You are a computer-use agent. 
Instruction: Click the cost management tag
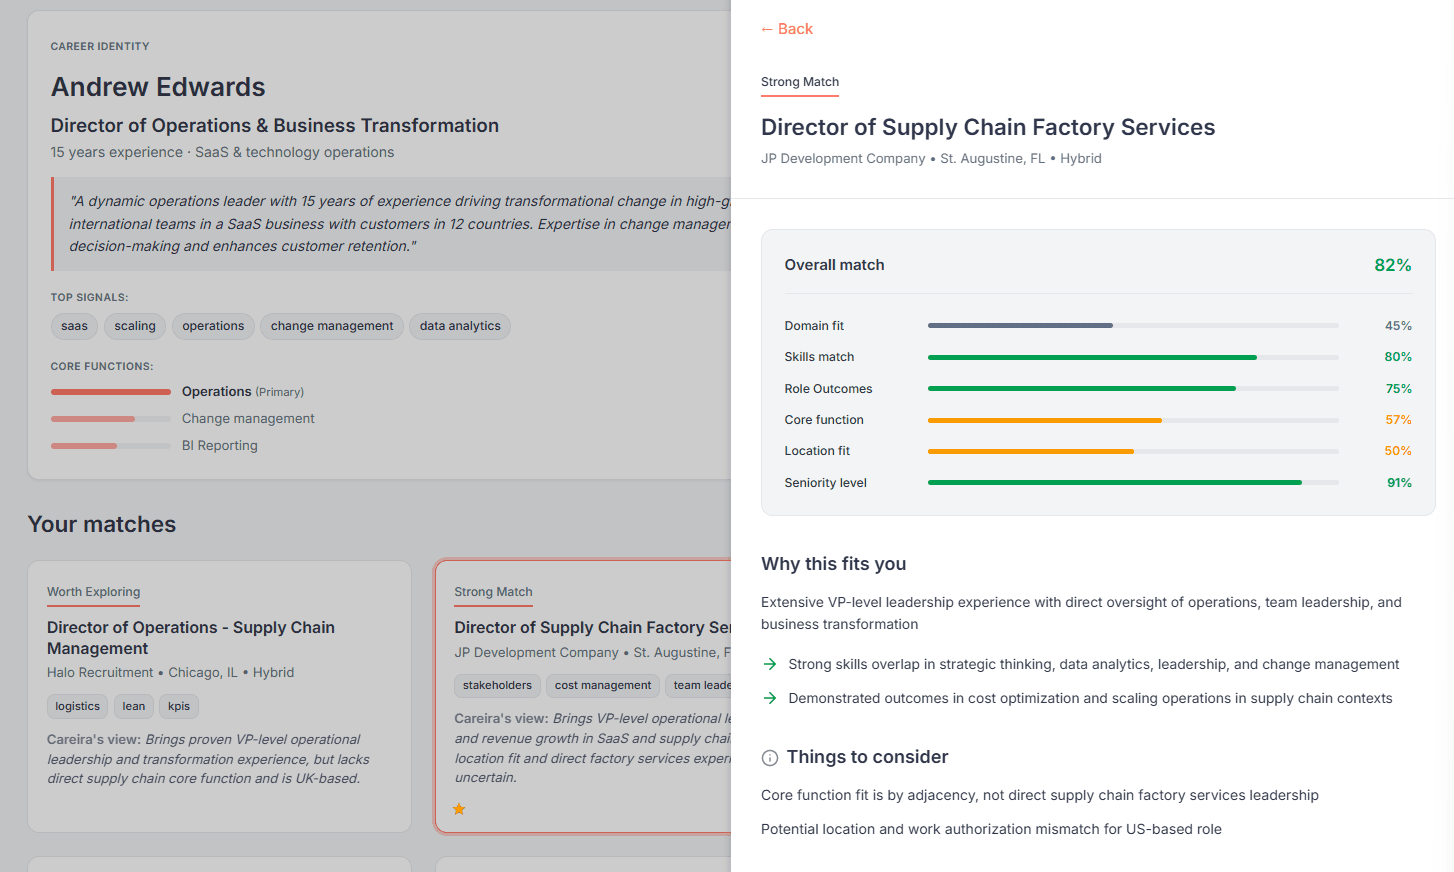click(x=602, y=685)
